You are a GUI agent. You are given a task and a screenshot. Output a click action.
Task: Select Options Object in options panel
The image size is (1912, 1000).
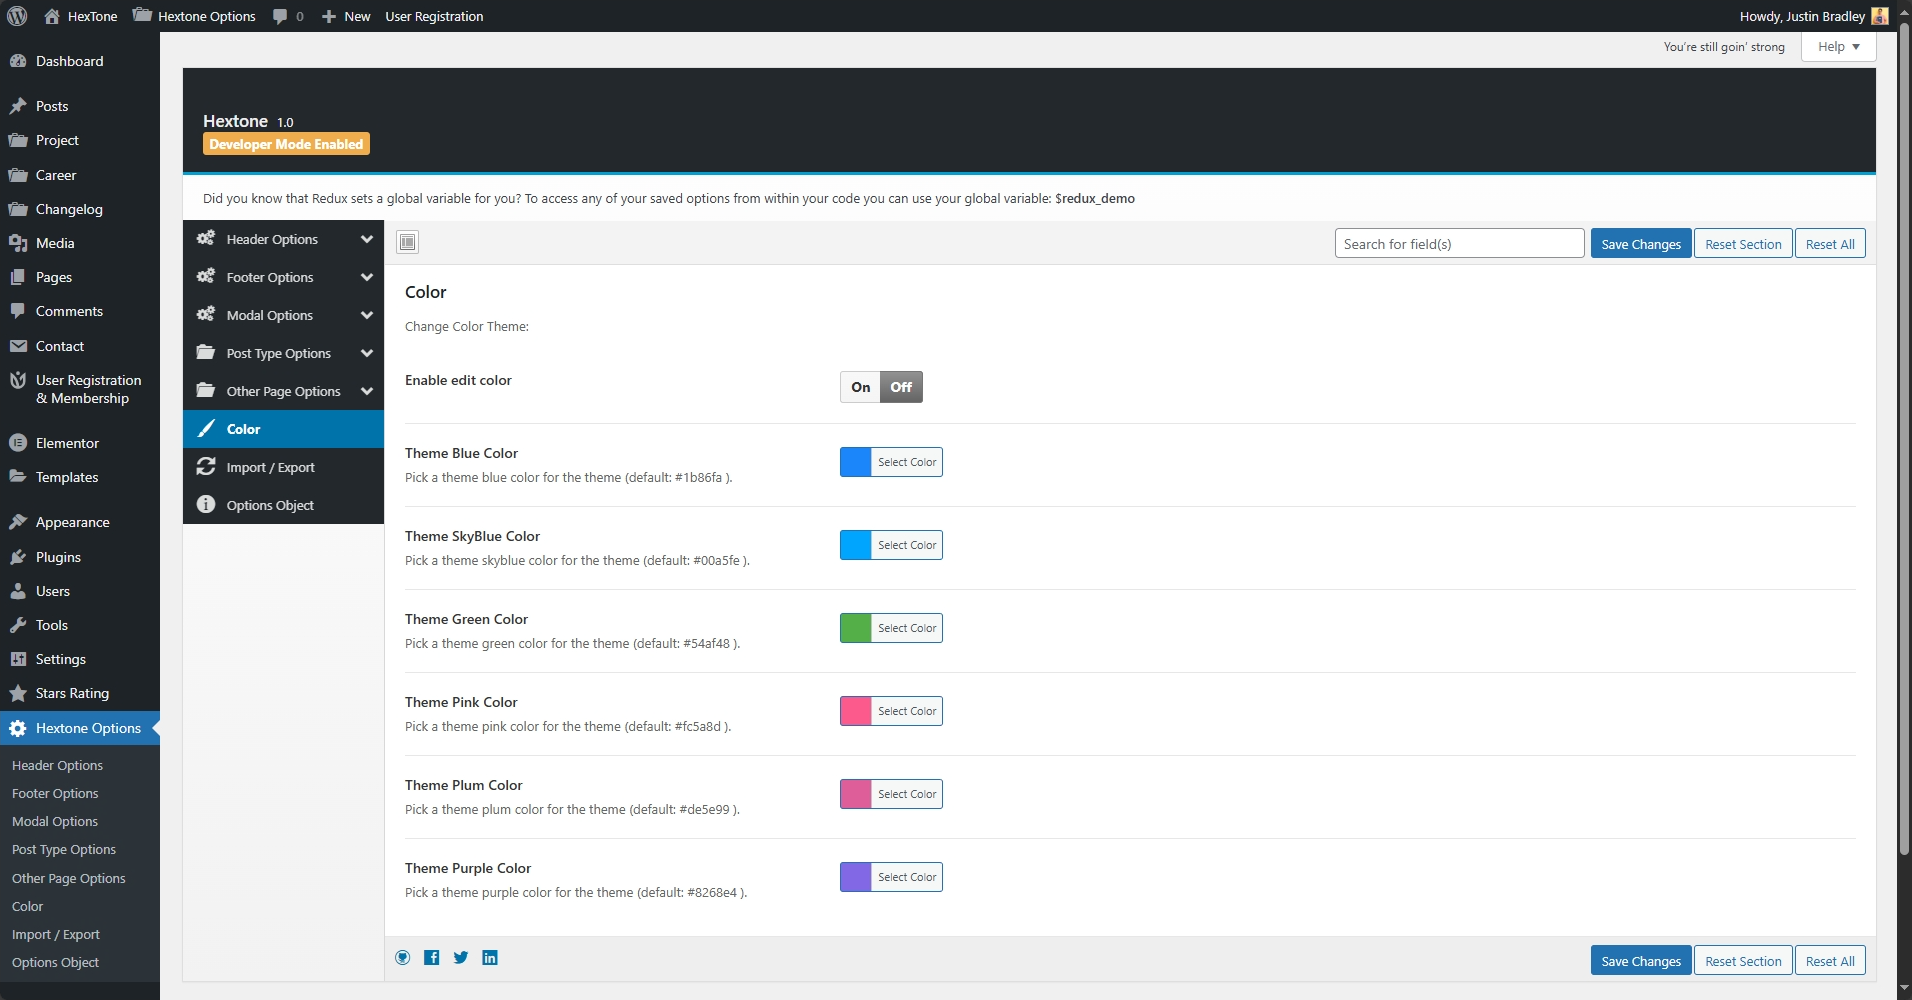(270, 505)
